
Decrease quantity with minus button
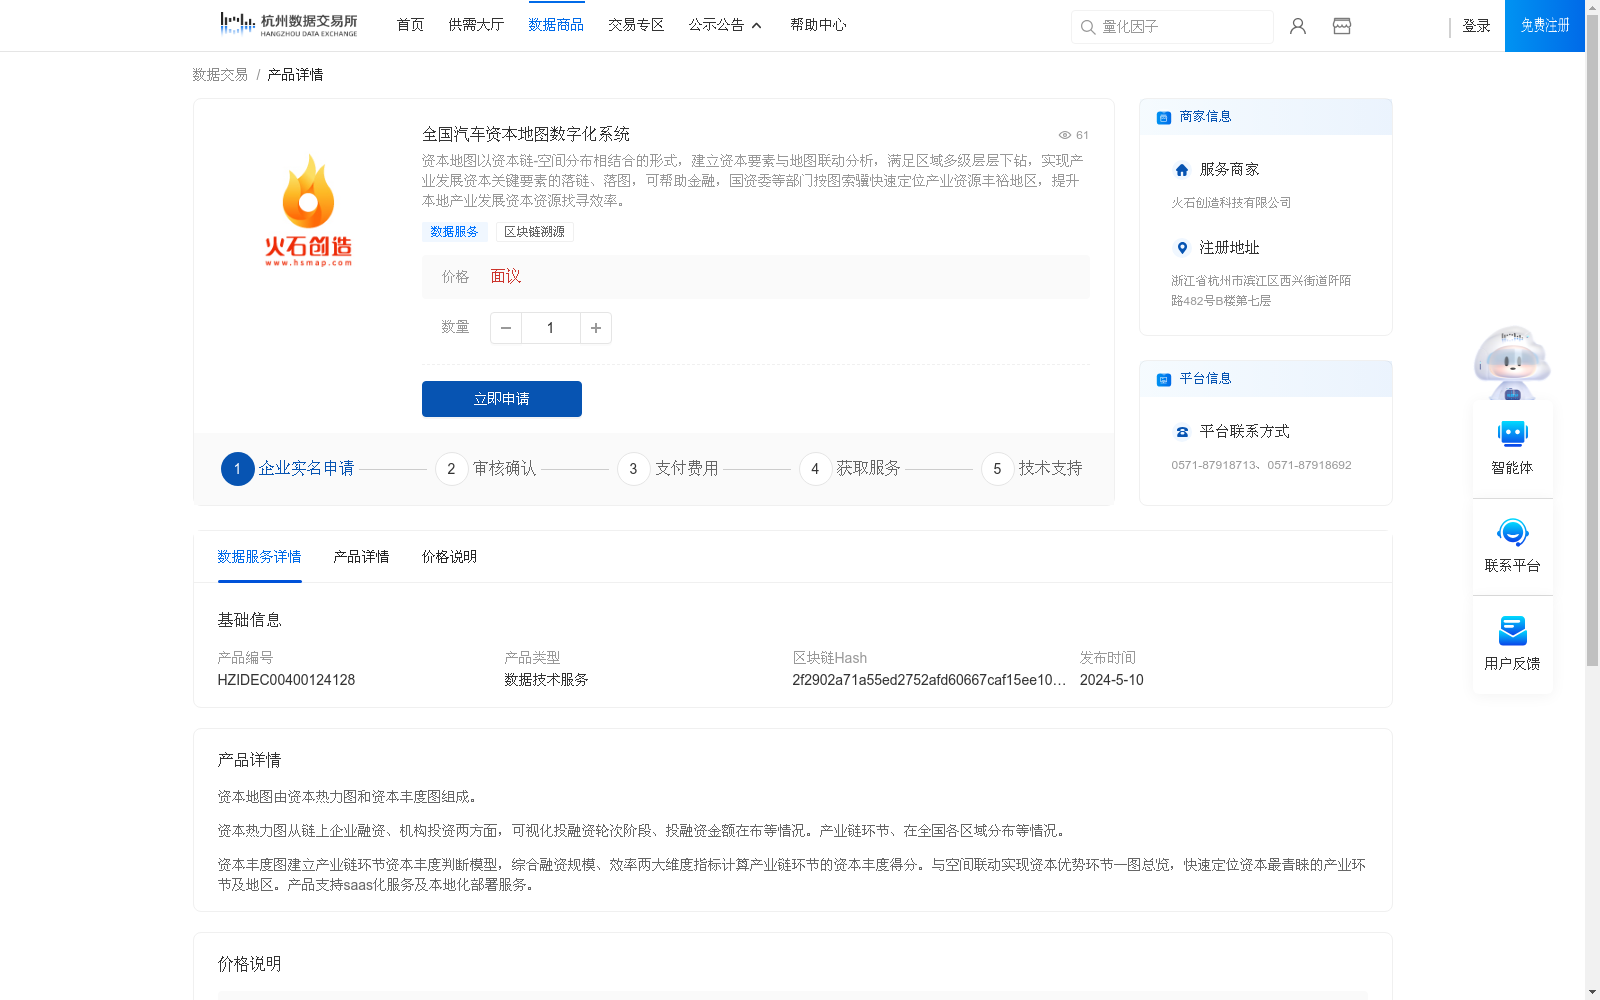click(506, 328)
